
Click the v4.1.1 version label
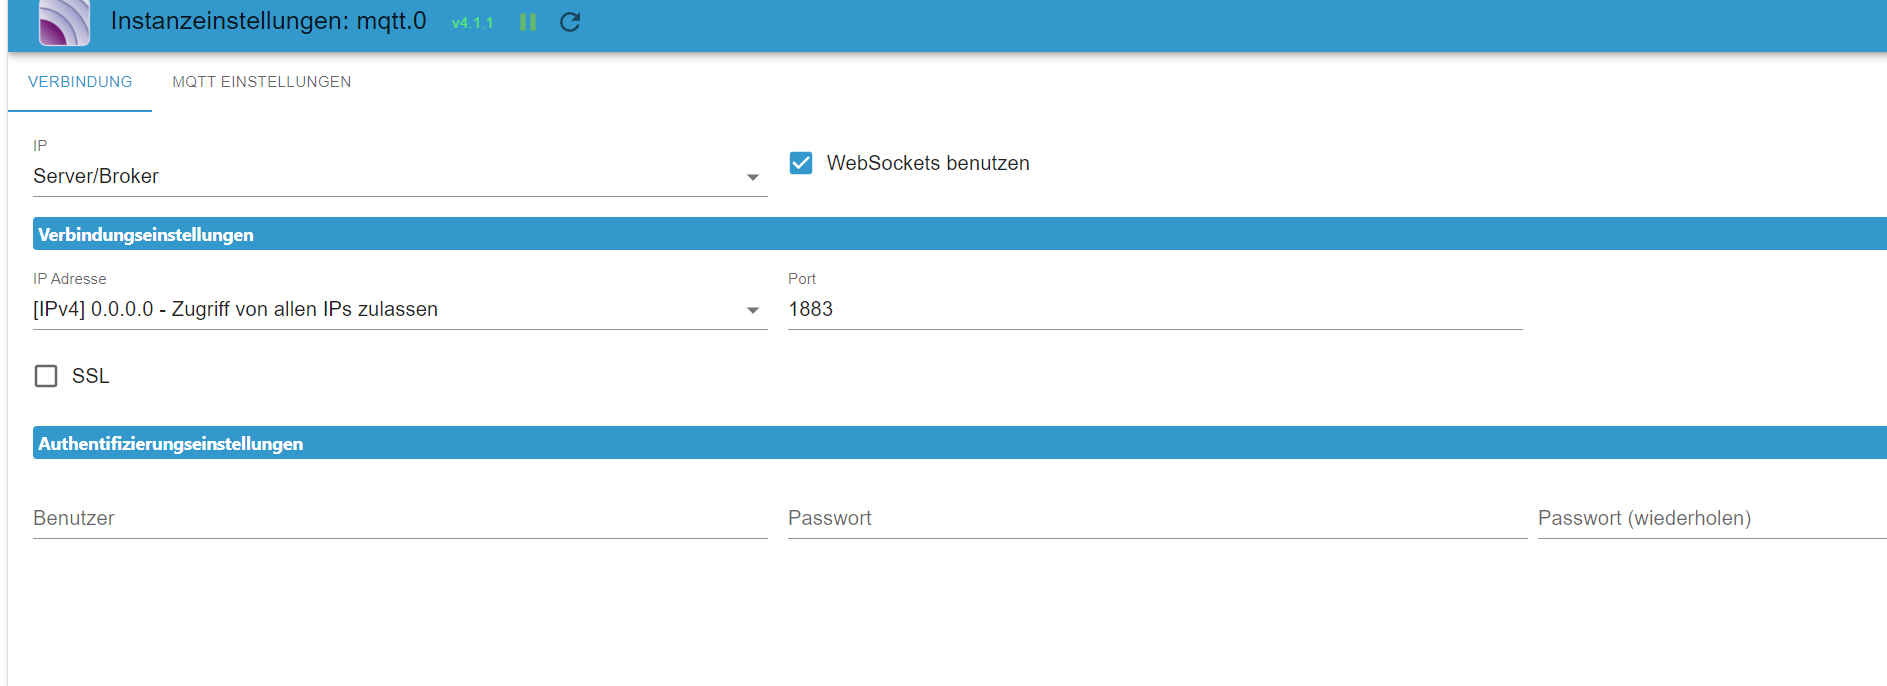(x=472, y=23)
